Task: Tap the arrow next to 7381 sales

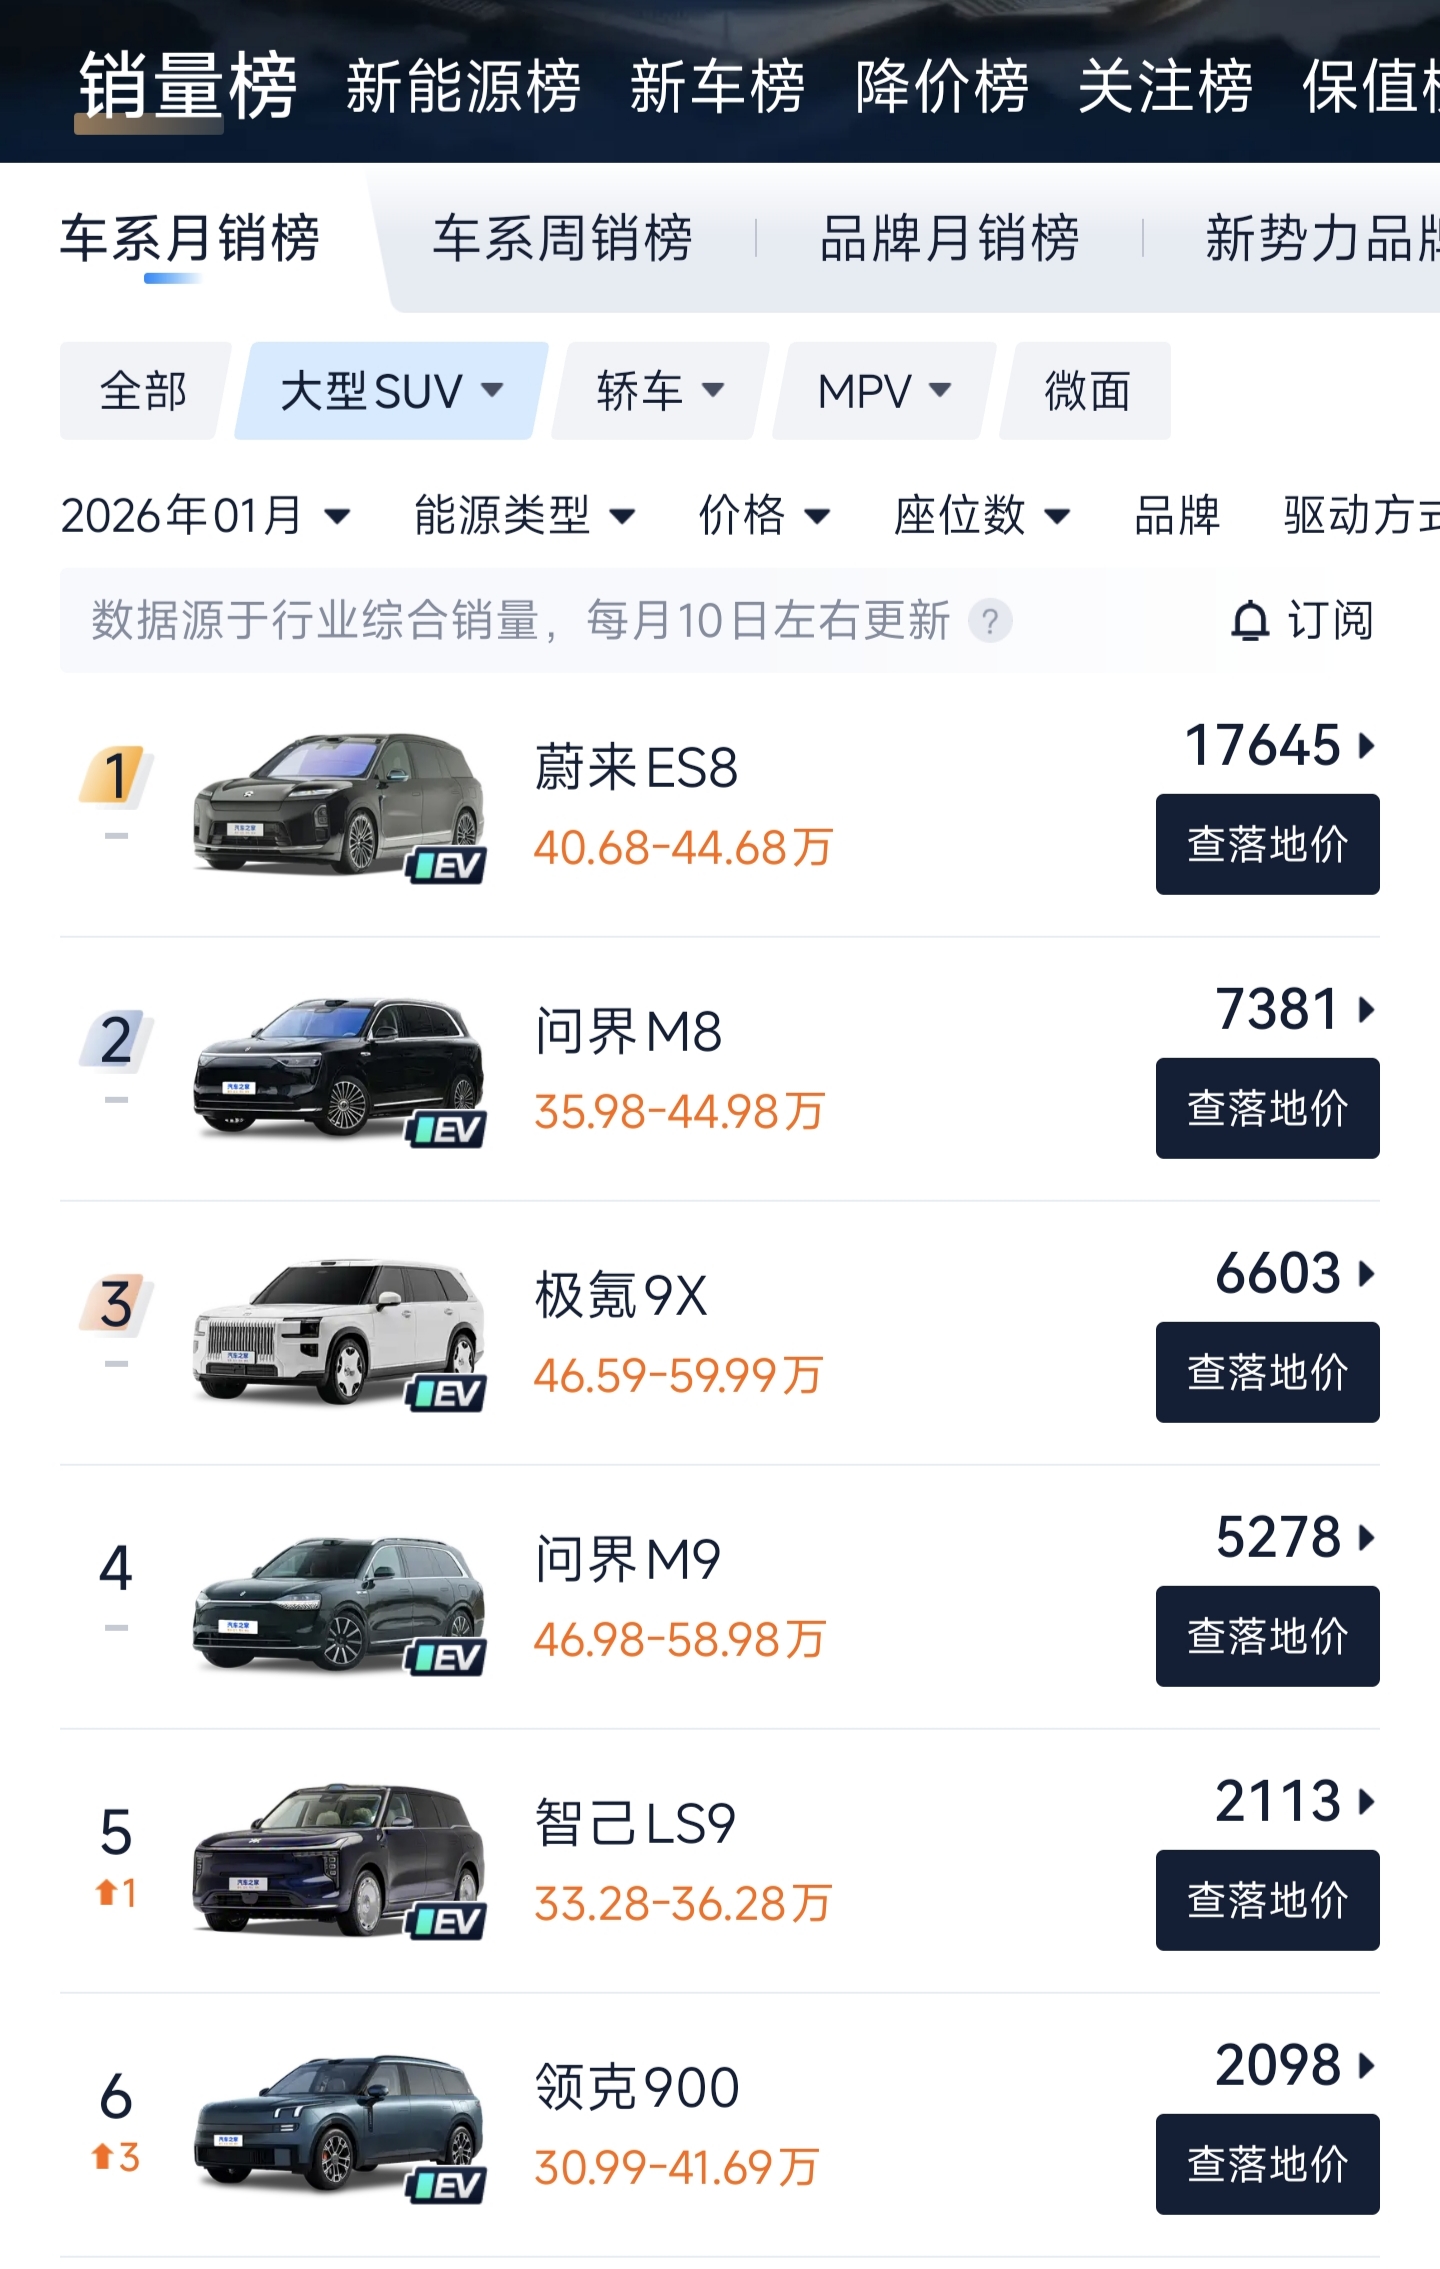Action: 1367,1010
